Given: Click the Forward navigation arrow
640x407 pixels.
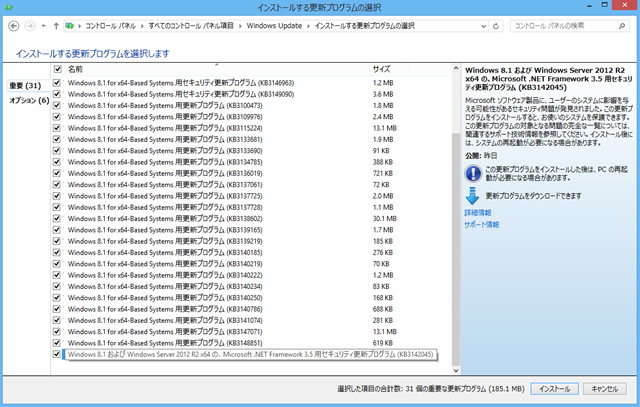Looking at the screenshot, I should (30, 26).
